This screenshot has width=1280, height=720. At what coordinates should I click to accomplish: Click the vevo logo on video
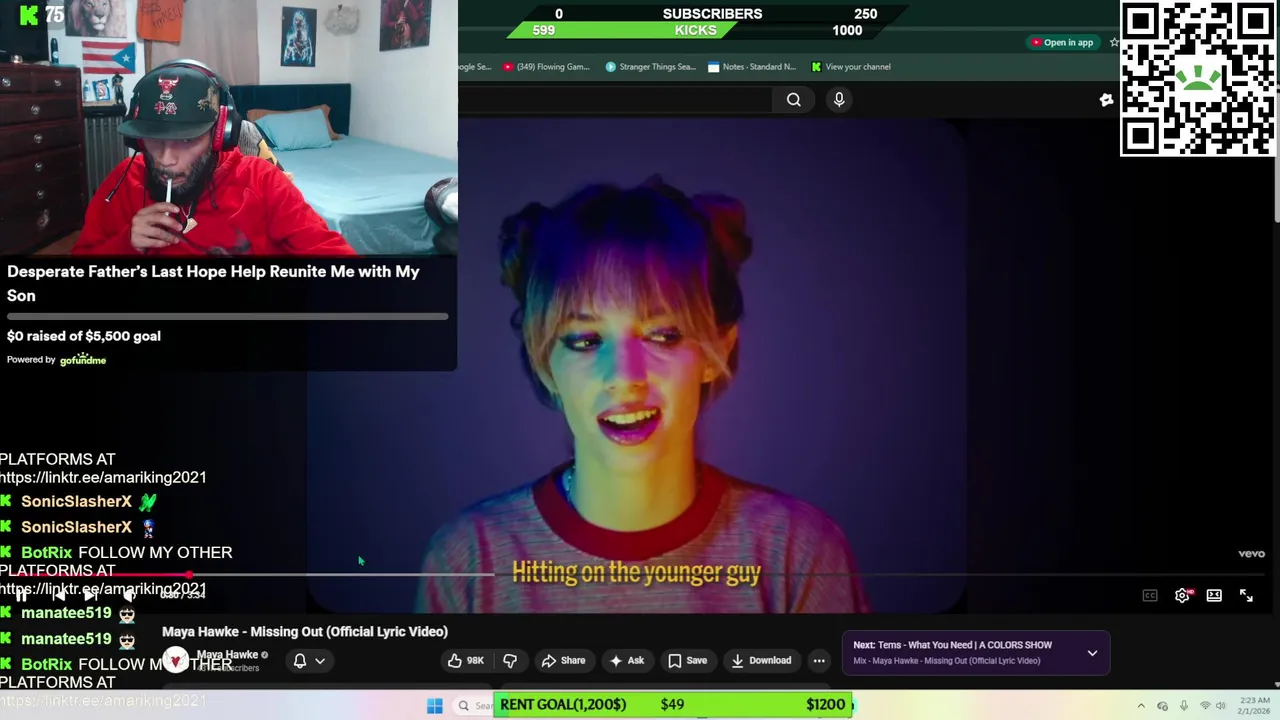1251,553
